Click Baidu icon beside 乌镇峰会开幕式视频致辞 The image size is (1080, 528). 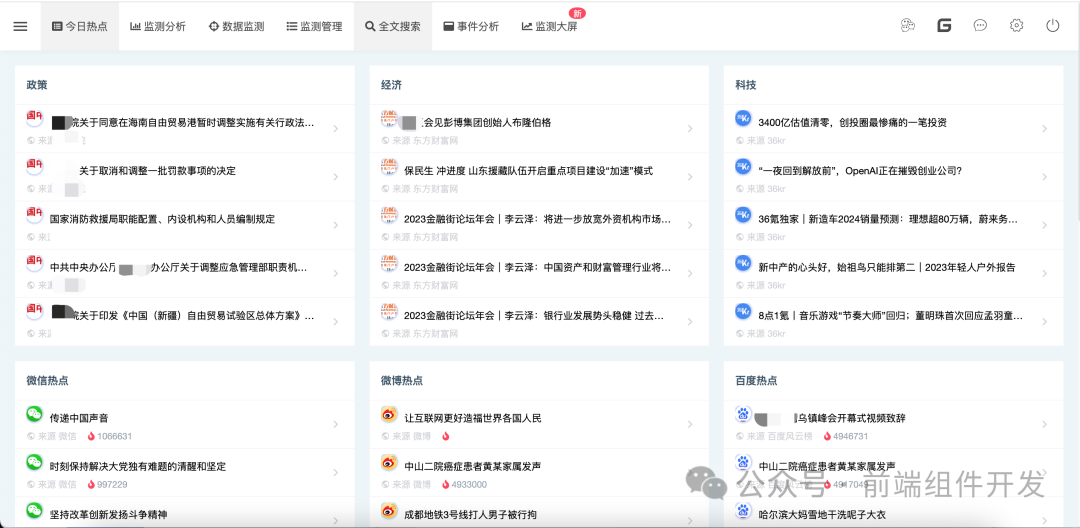click(x=743, y=413)
